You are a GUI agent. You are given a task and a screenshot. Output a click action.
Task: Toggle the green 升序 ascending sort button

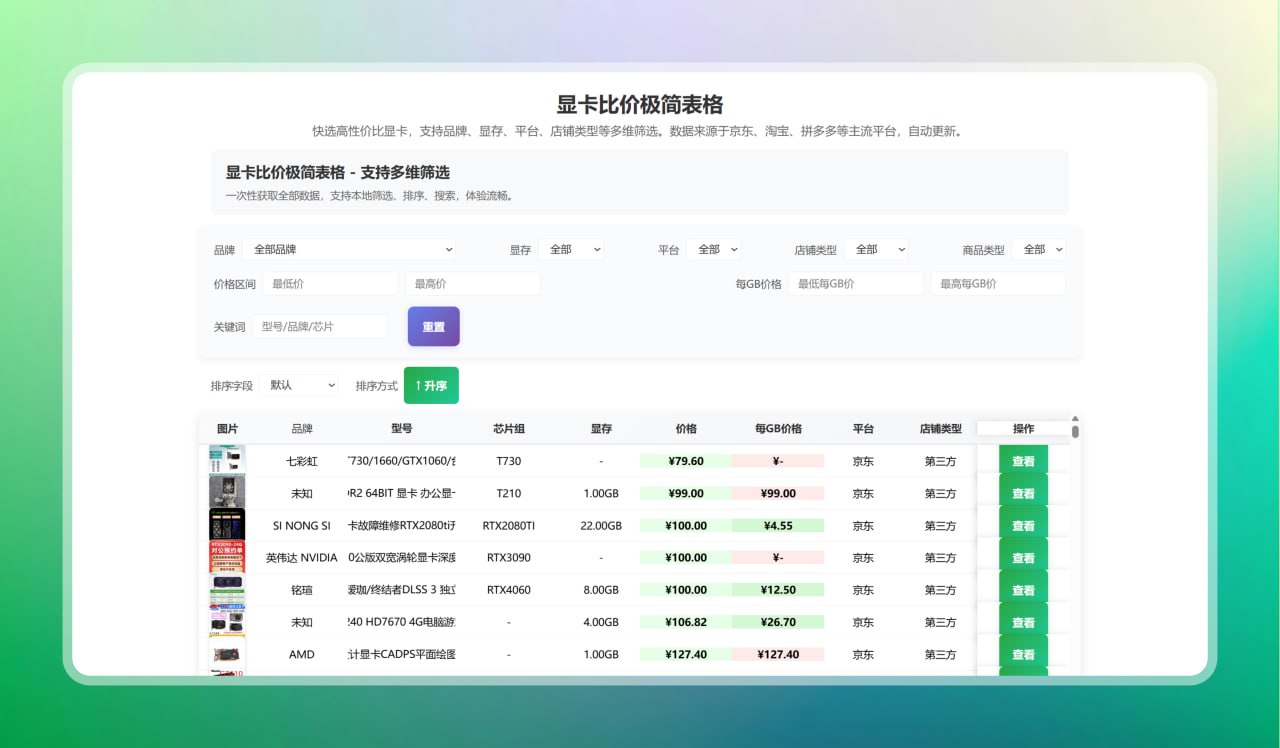pyautogui.click(x=431, y=384)
